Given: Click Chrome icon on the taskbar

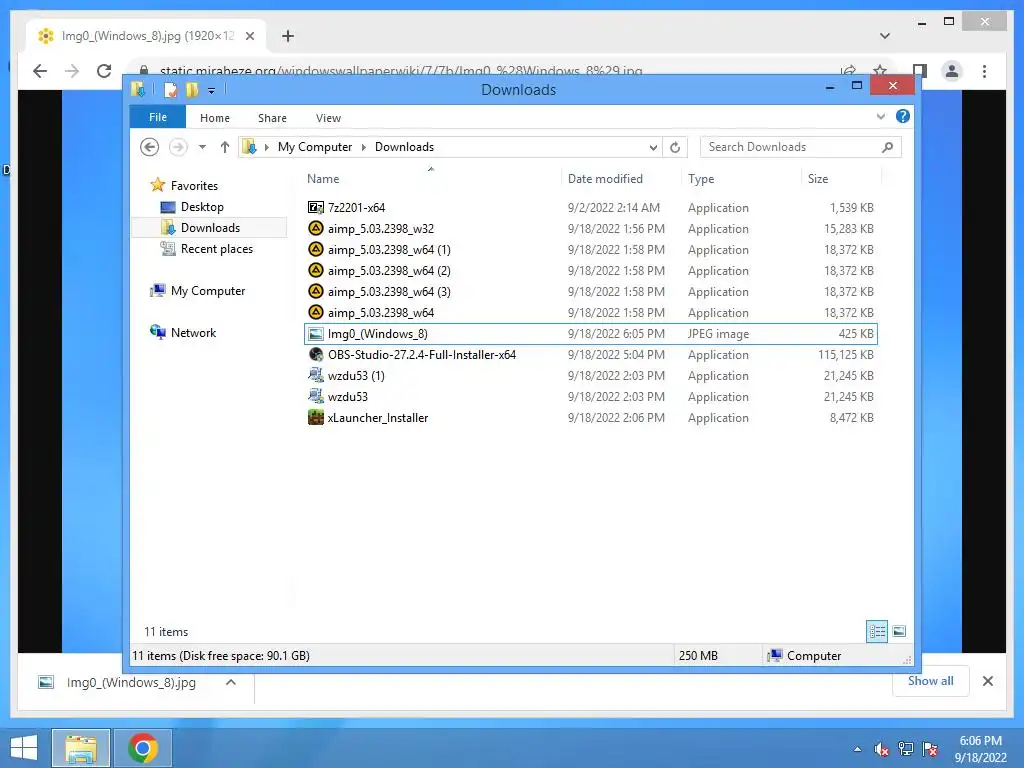Looking at the screenshot, I should coord(143,748).
